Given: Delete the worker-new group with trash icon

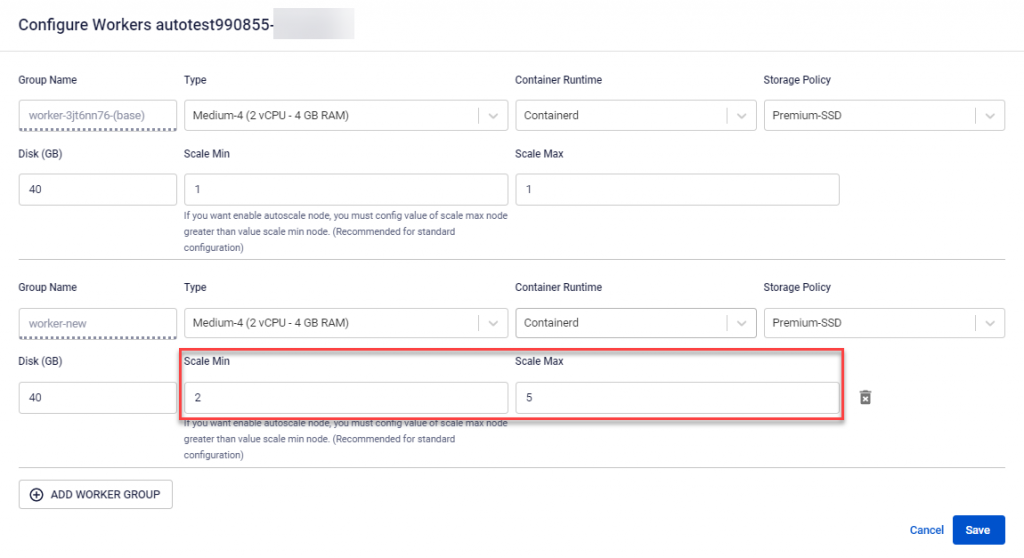Looking at the screenshot, I should 866,397.
